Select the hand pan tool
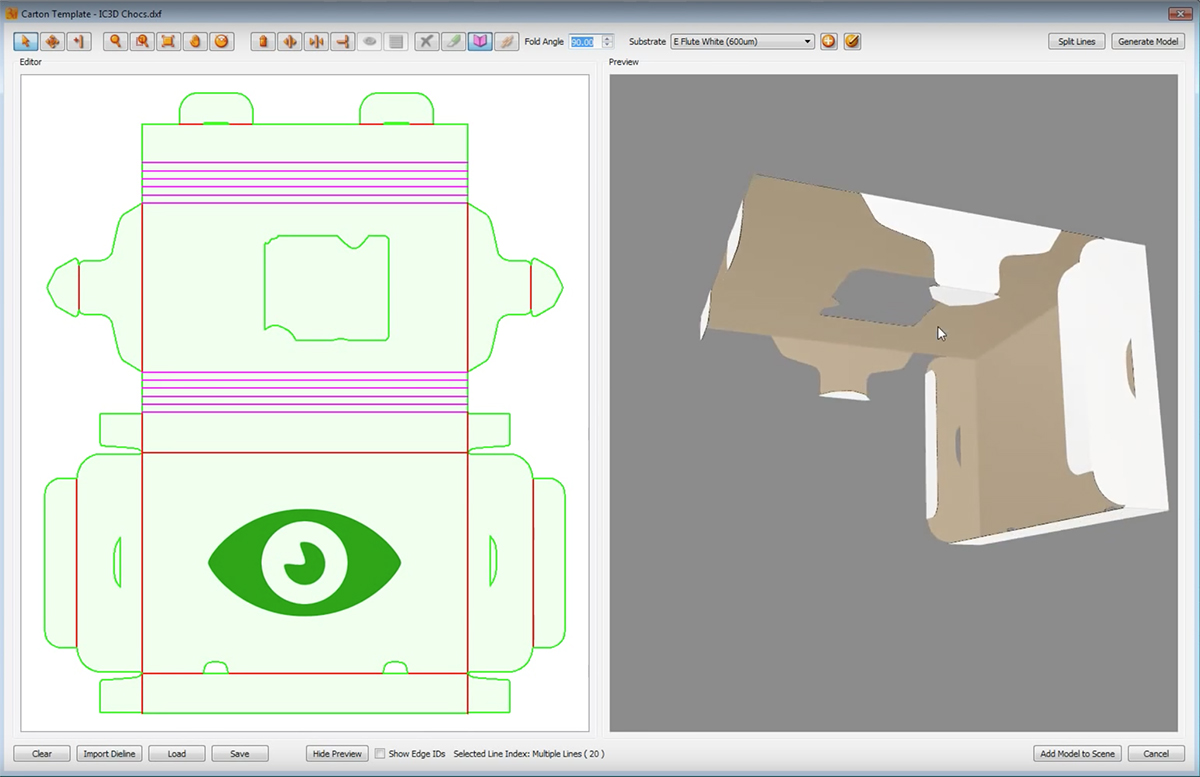 (195, 42)
